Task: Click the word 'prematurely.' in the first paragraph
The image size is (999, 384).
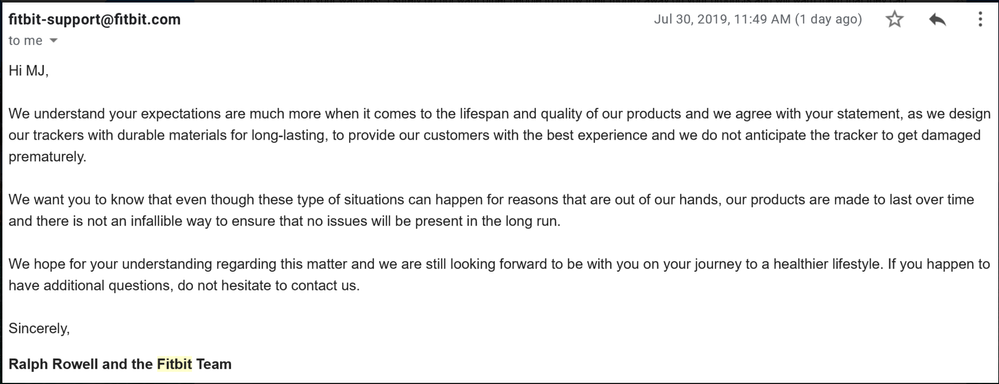Action: [x=47, y=157]
